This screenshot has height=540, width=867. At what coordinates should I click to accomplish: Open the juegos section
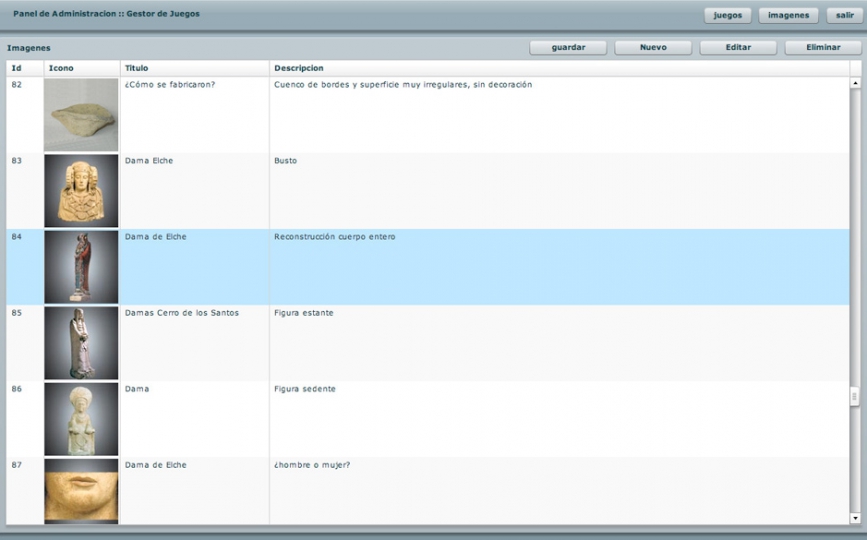[727, 15]
